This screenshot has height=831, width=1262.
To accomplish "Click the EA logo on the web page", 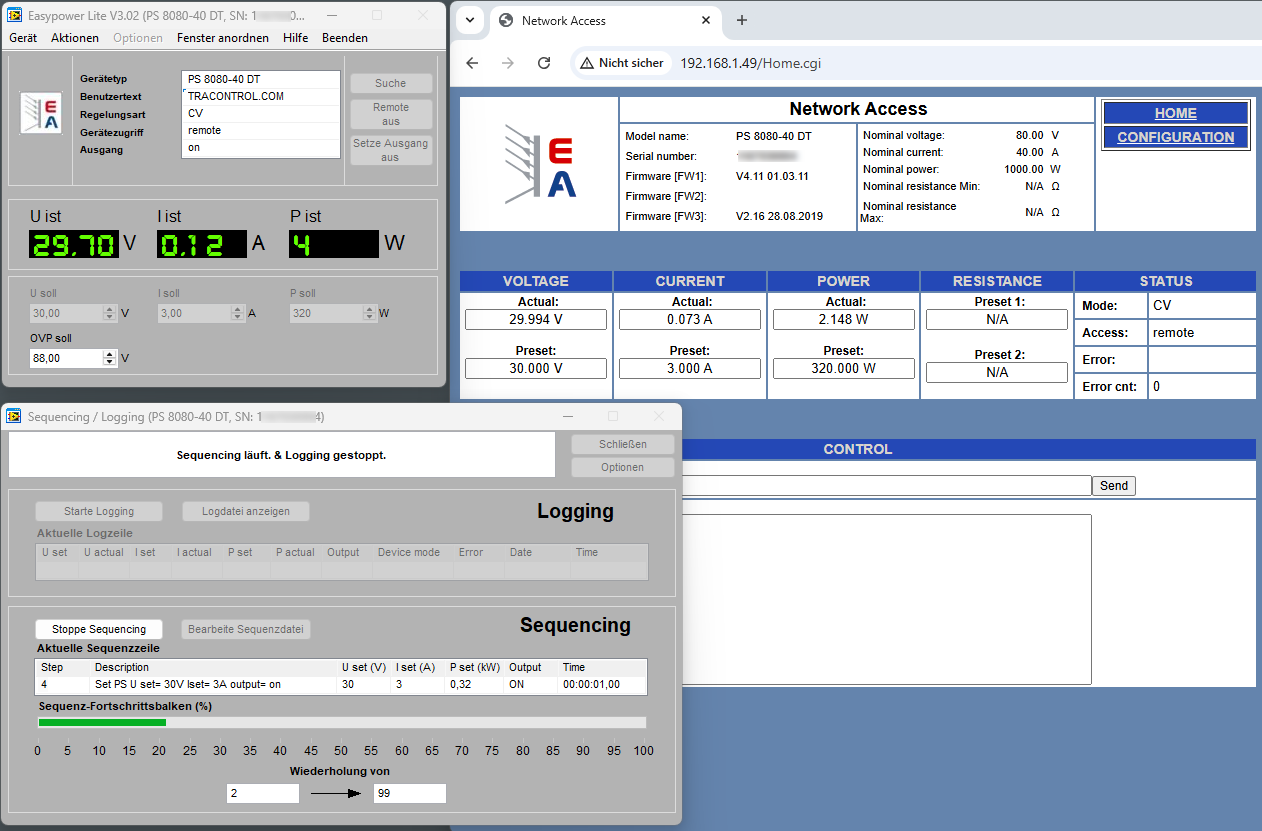I will pos(540,165).
